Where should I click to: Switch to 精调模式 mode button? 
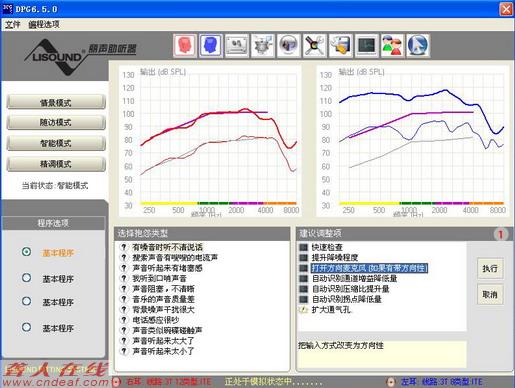pos(56,164)
